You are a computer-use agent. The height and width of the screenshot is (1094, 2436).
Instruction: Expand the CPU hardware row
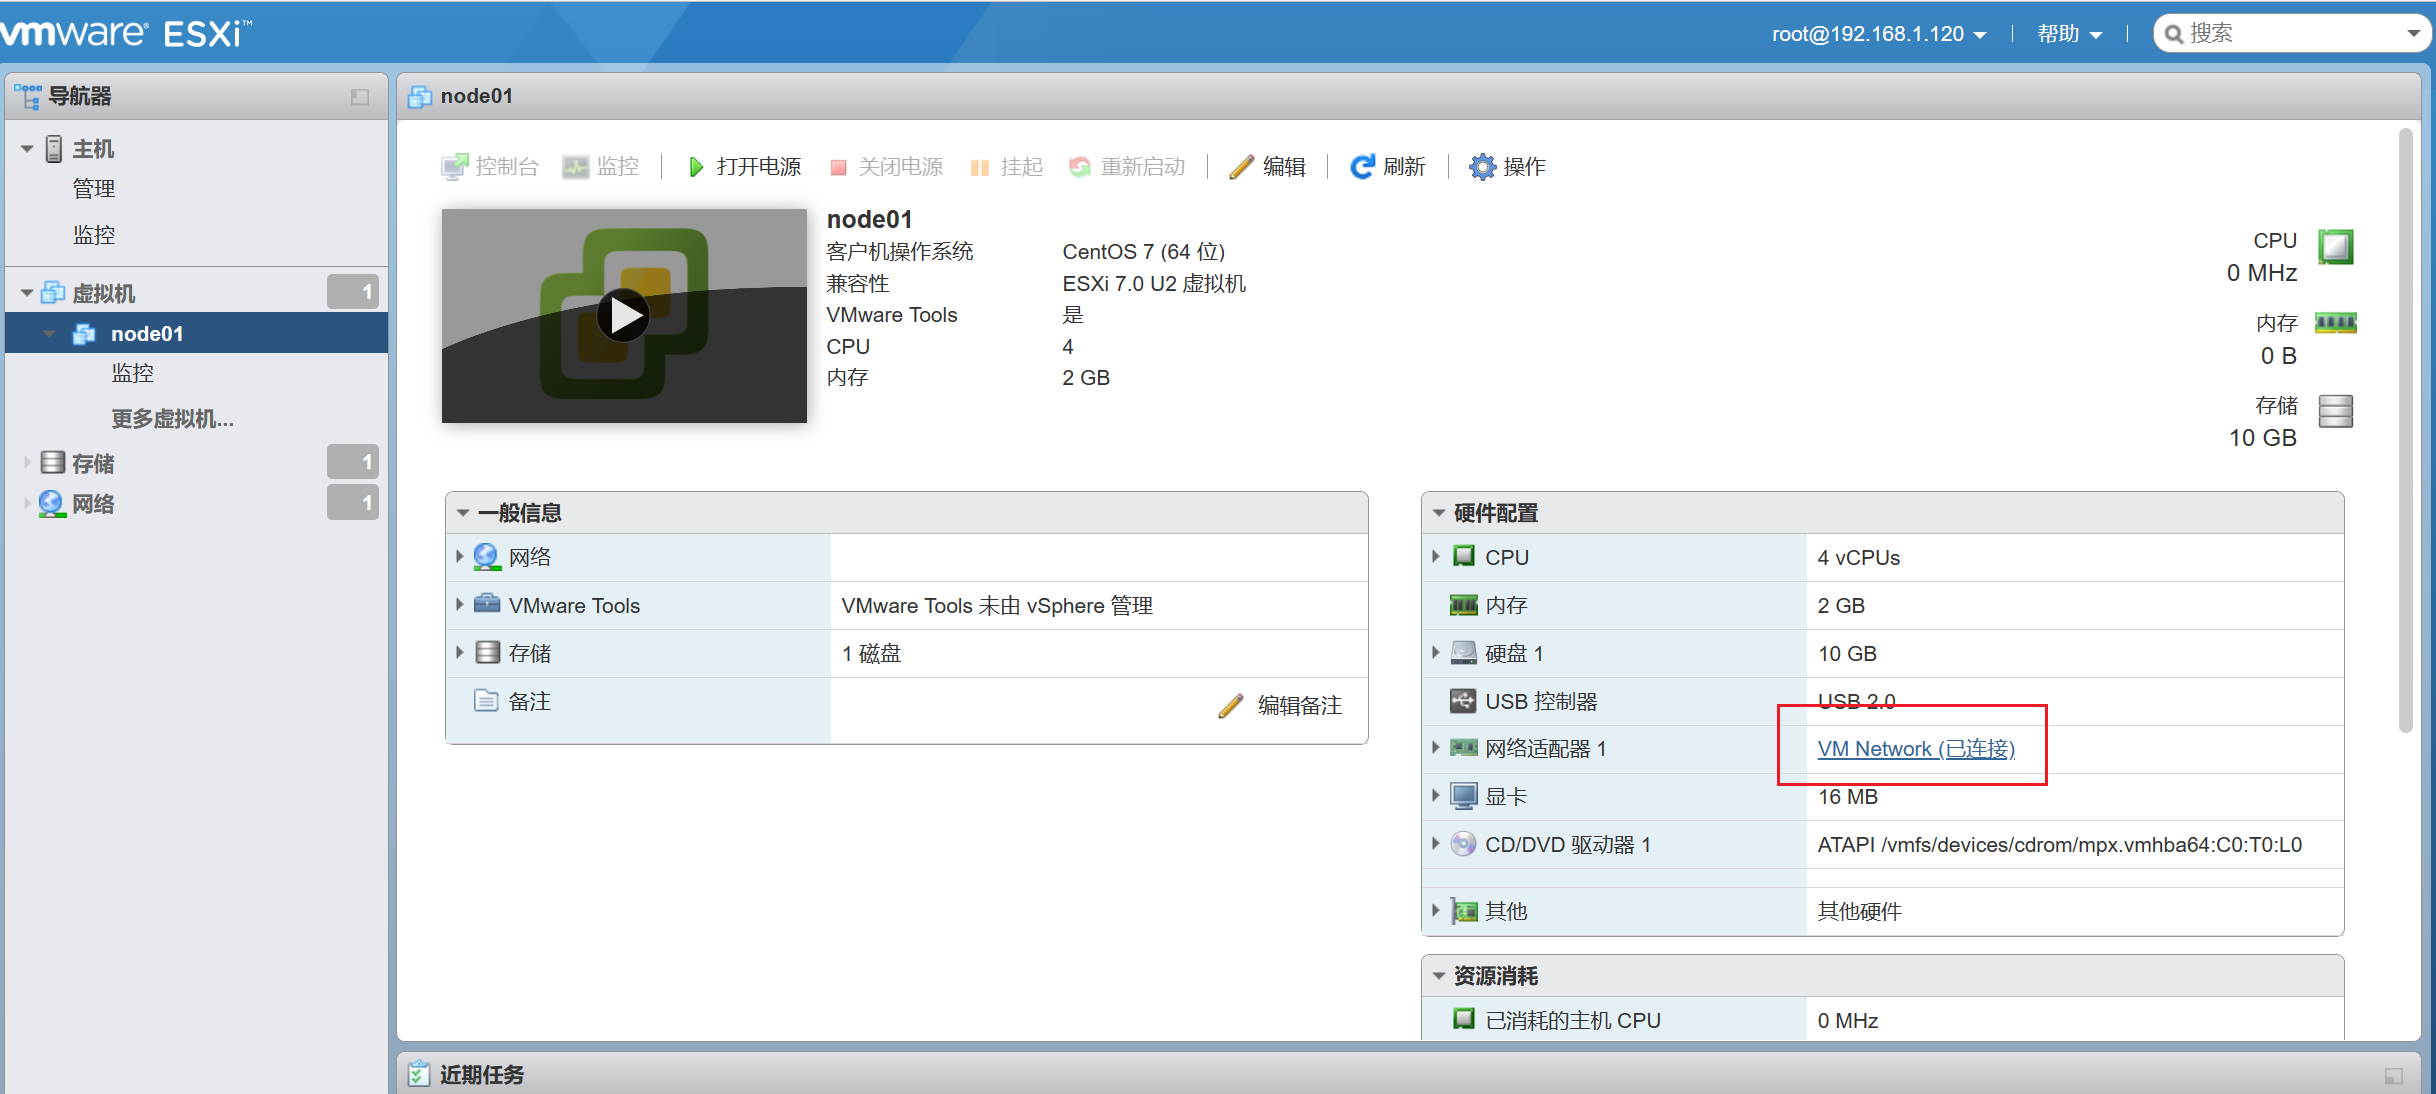1435,556
